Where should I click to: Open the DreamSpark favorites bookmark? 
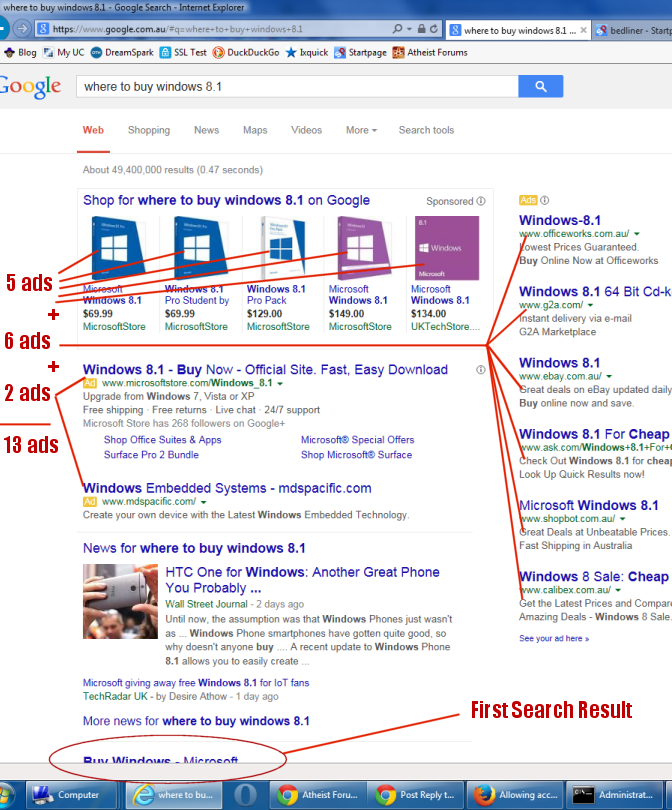coord(122,53)
